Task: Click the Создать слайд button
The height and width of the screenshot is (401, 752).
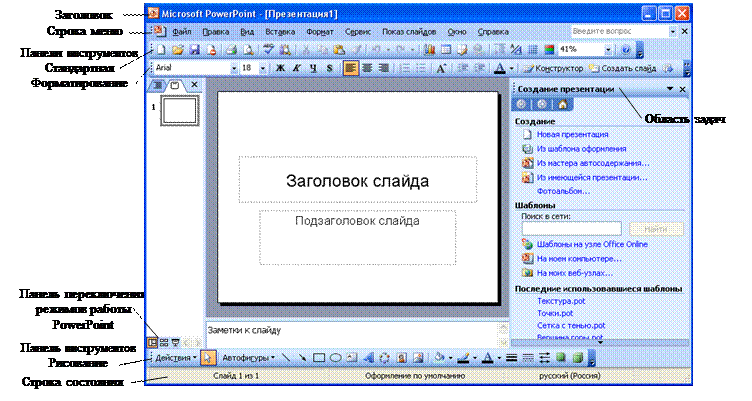Action: tap(623, 69)
